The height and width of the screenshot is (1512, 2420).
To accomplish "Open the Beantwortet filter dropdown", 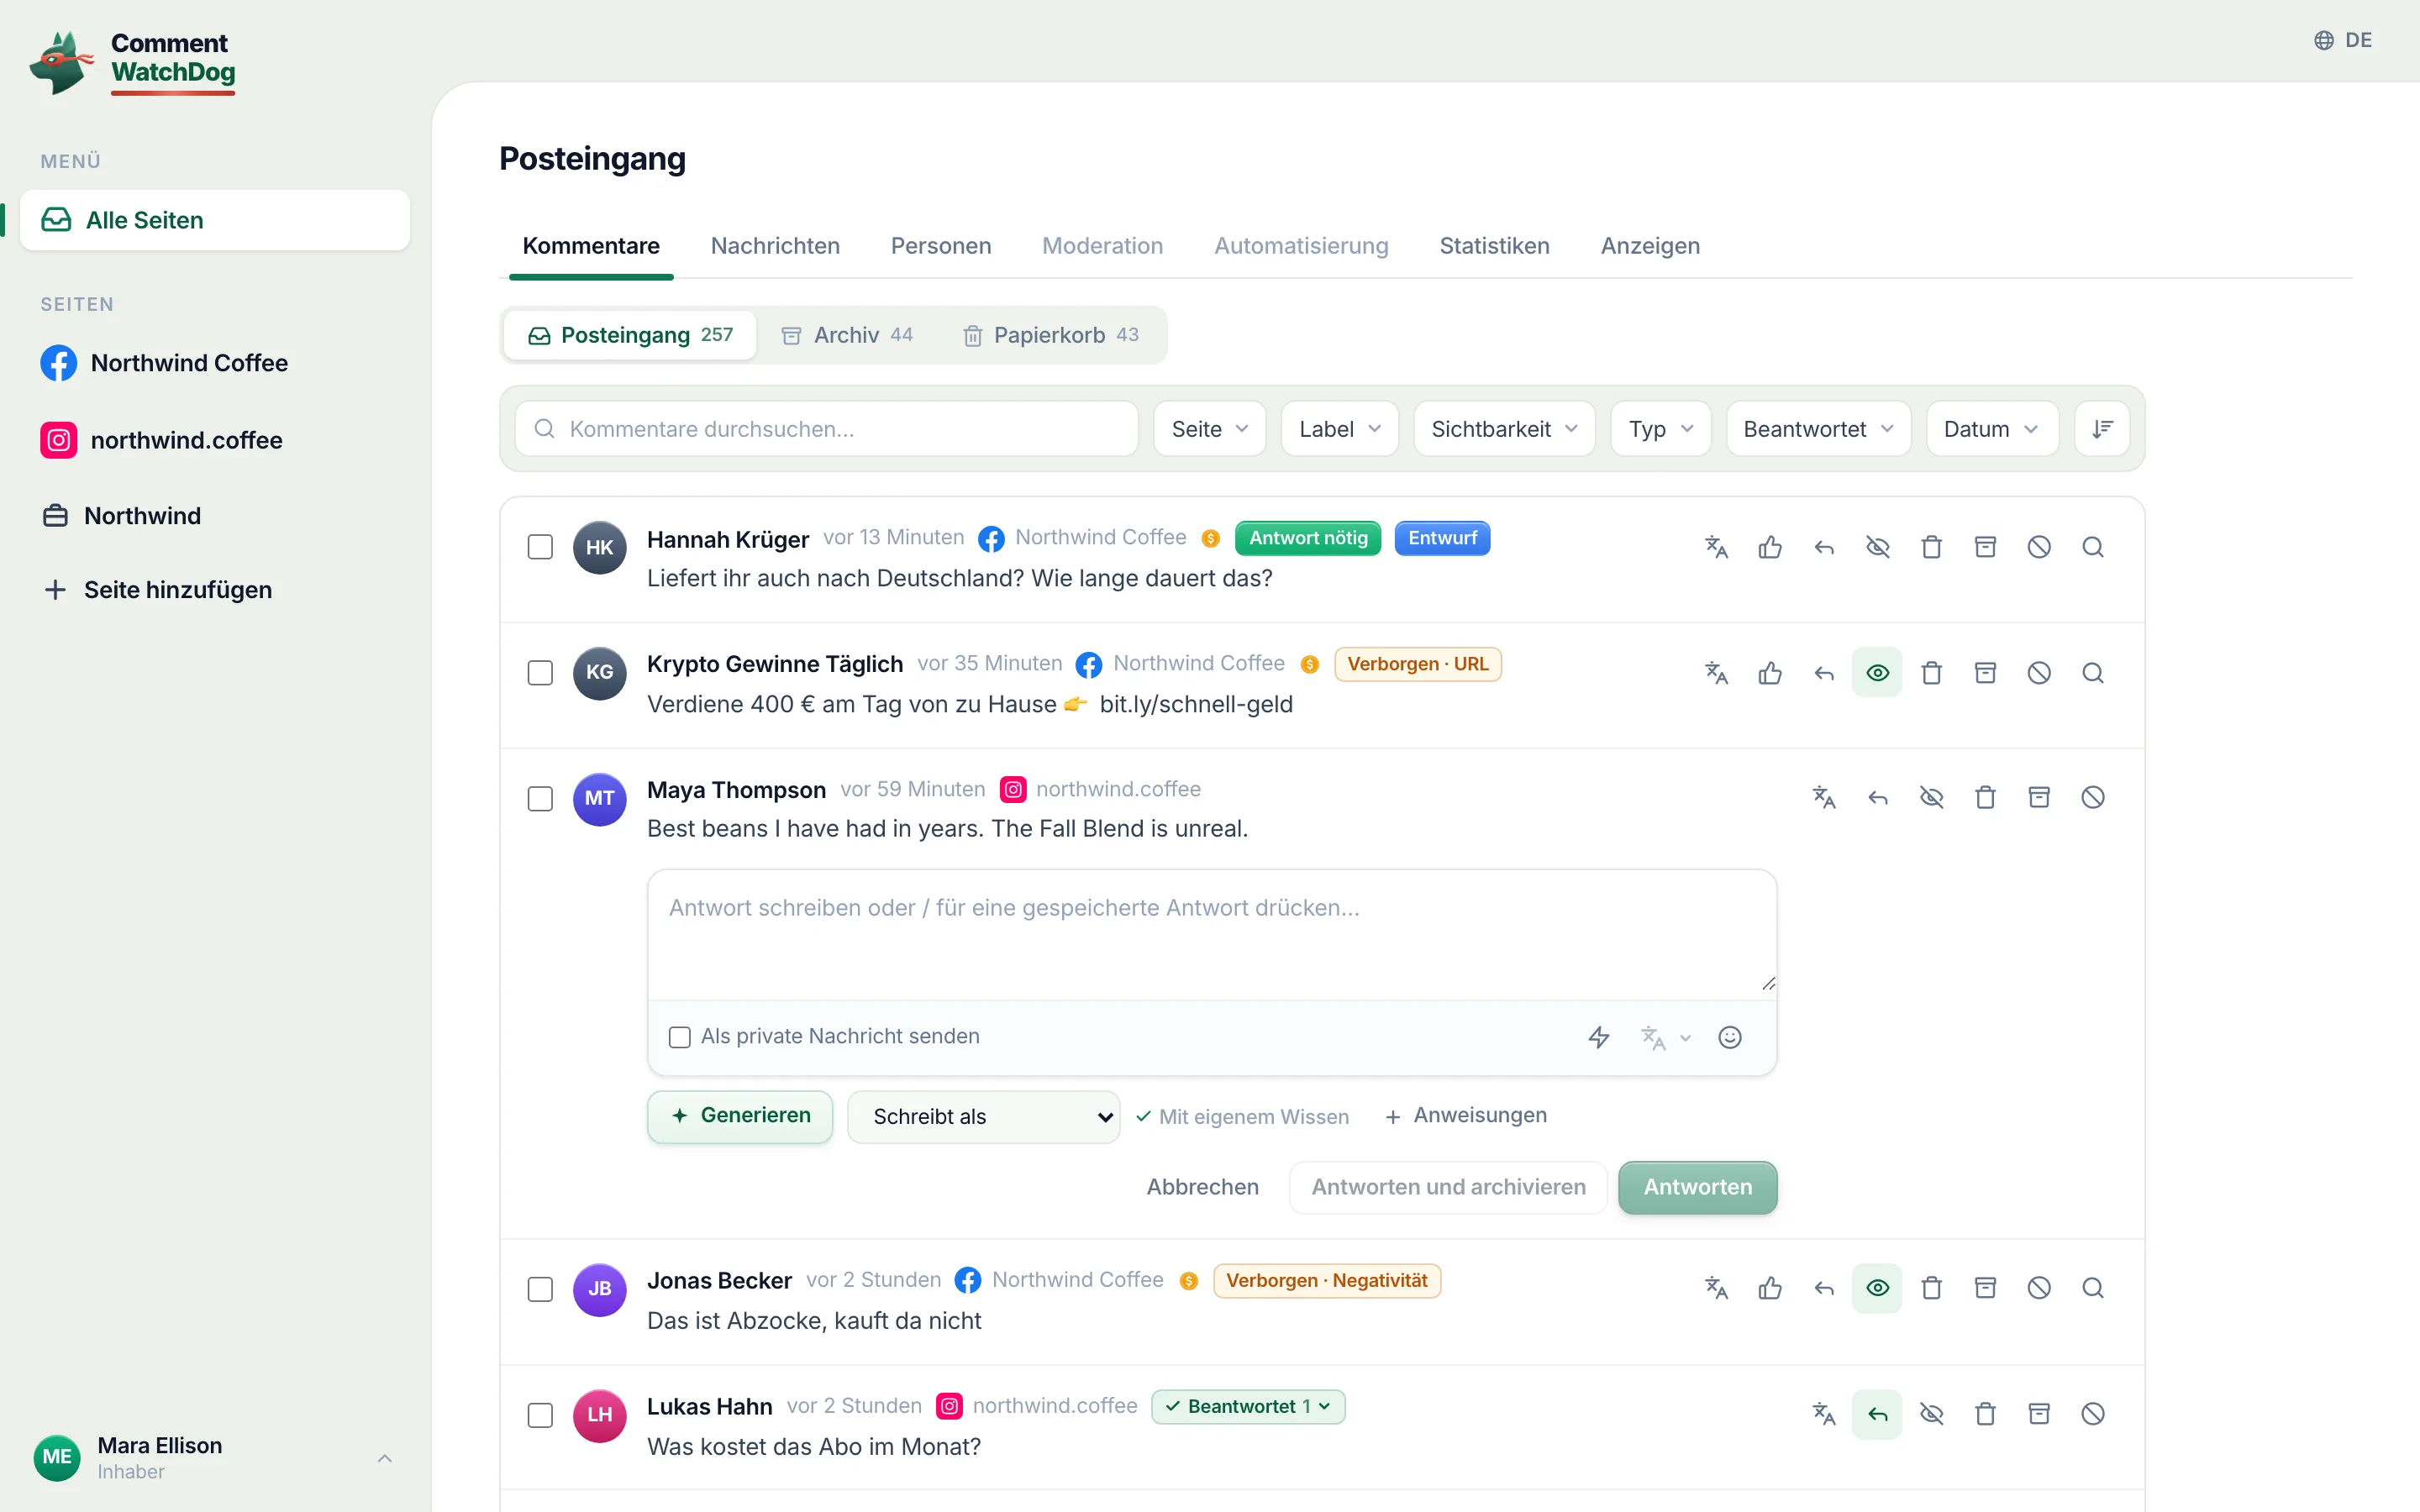I will point(1818,429).
